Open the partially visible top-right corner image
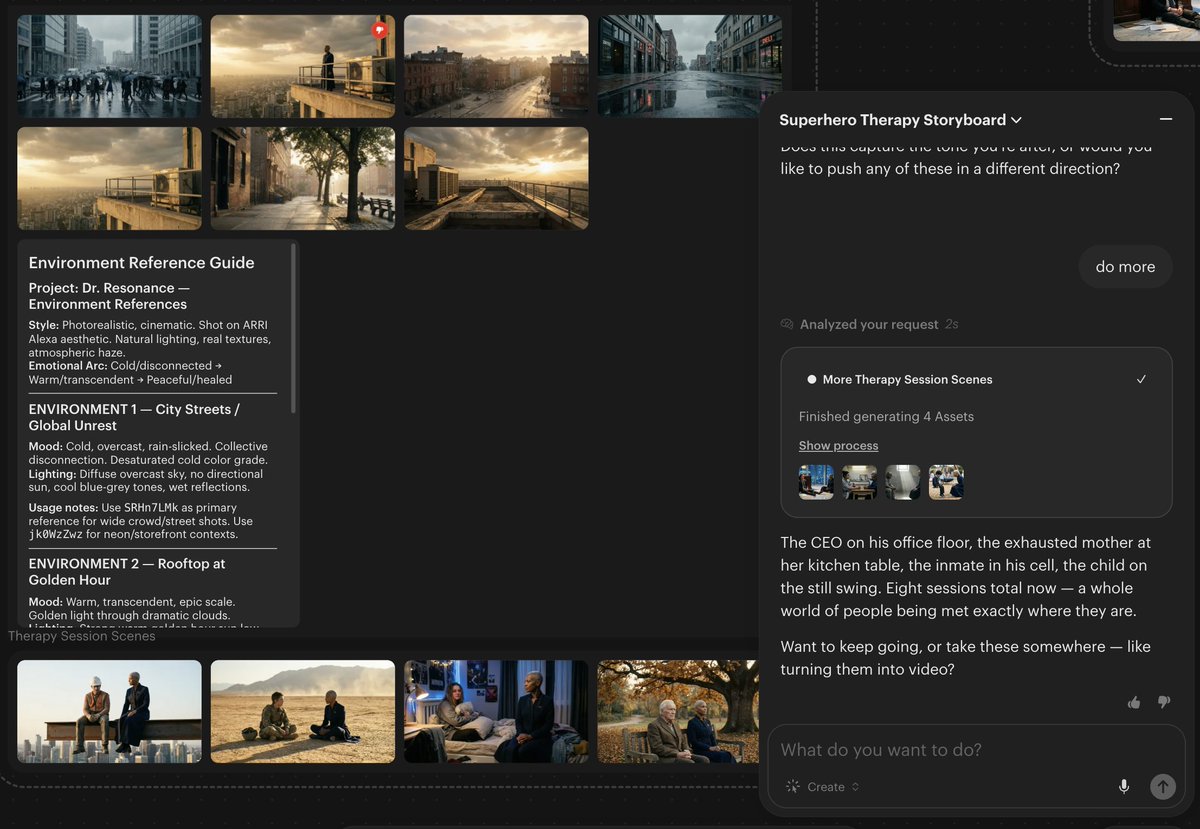Image resolution: width=1200 pixels, height=829 pixels. [1156, 20]
